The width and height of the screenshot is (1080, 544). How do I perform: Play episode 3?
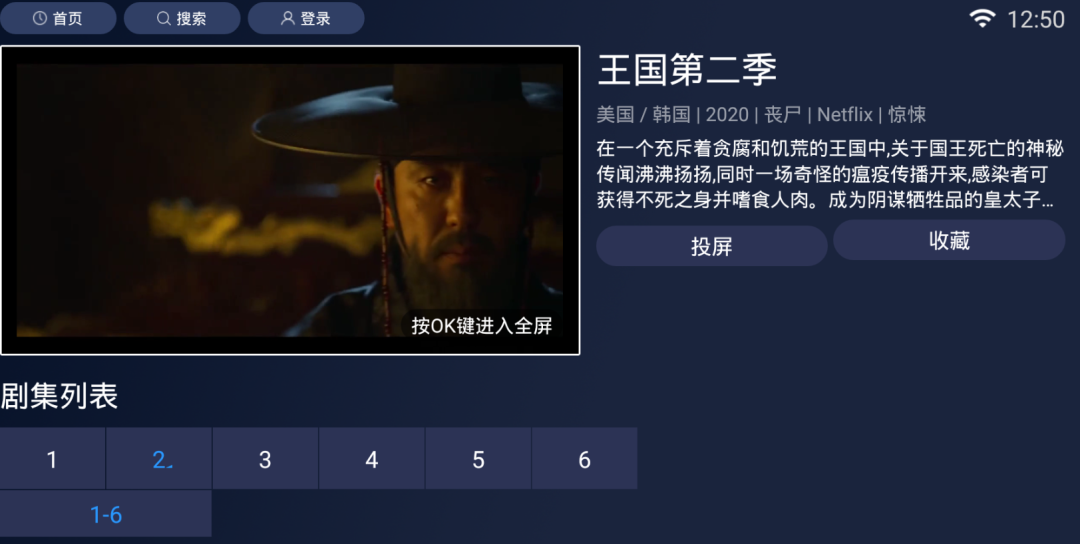click(x=265, y=459)
